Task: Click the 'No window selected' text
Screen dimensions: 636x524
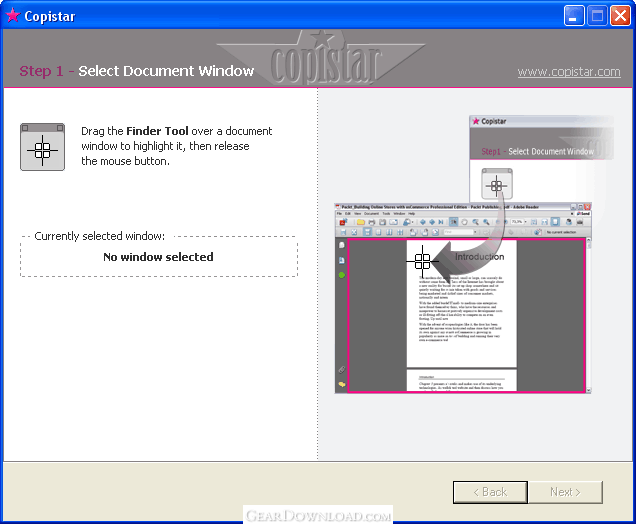Action: point(158,257)
